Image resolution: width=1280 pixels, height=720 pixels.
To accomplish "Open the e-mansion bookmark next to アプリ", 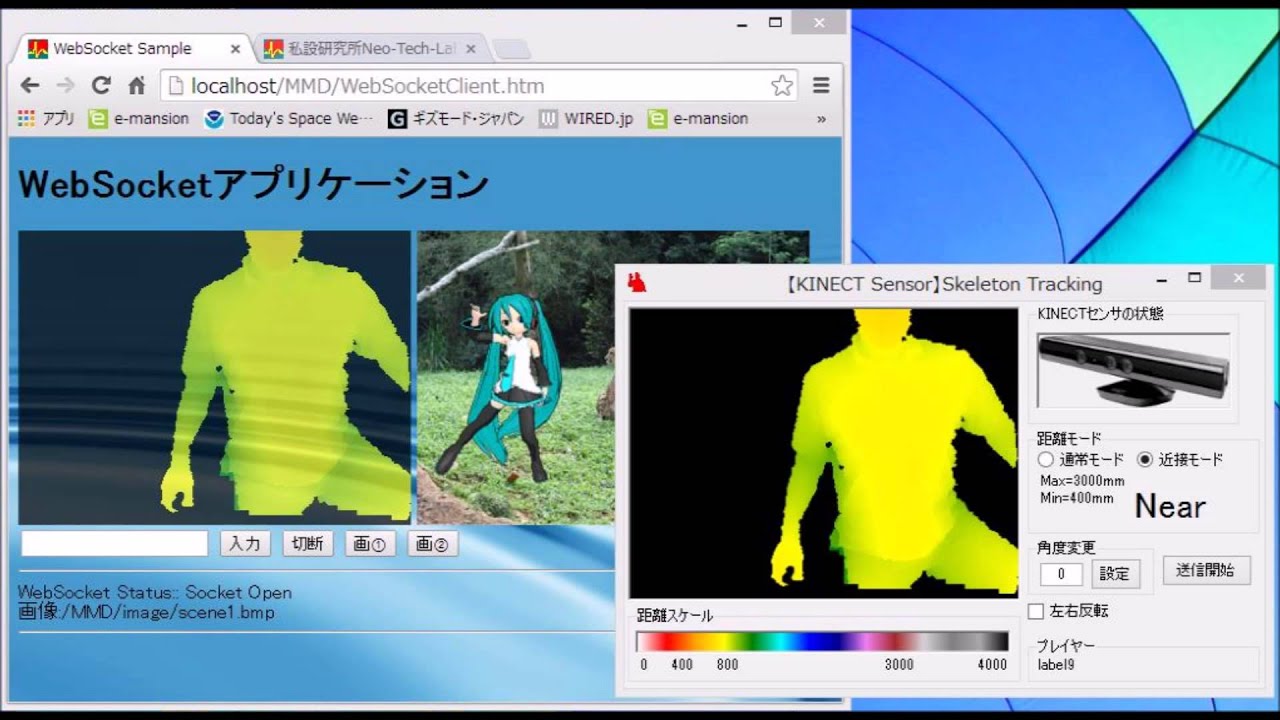I will pos(138,118).
